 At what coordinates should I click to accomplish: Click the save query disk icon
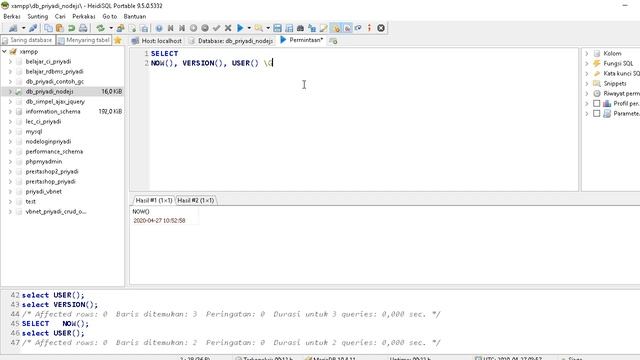point(277,28)
